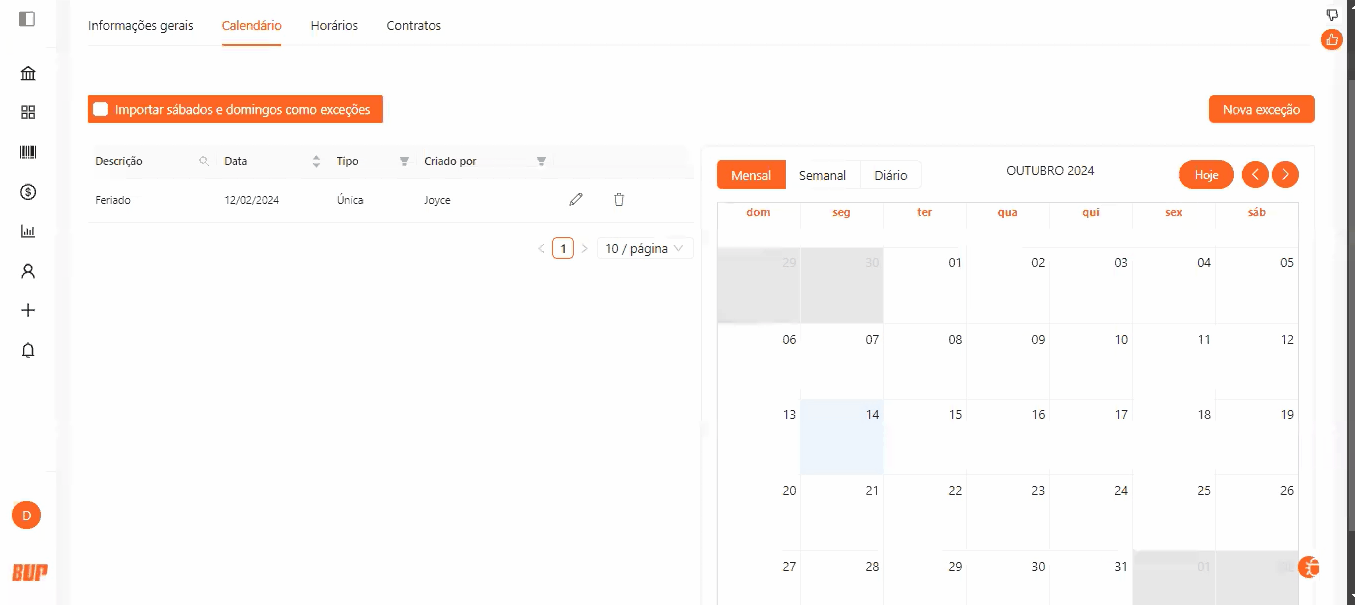This screenshot has width=1355, height=605.
Task: Switch to Informações gerais tab
Action: pos(141,26)
